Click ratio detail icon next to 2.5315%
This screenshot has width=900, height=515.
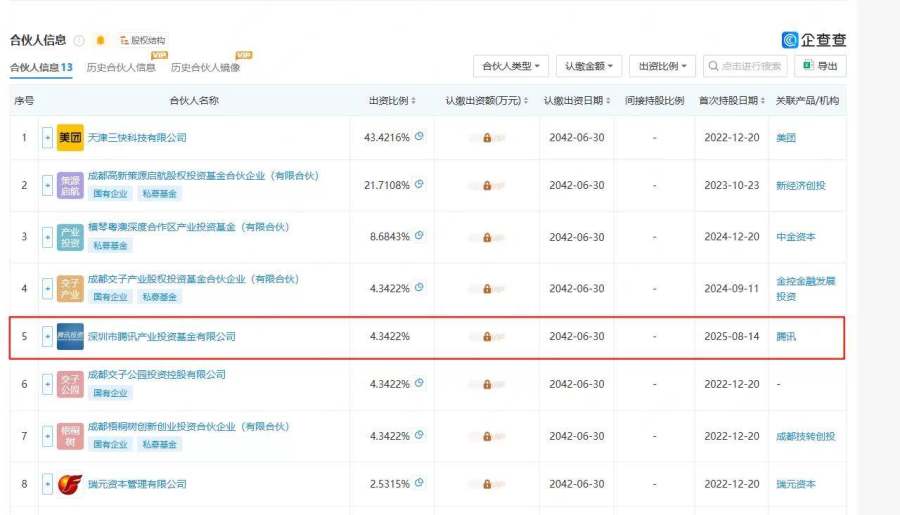(419, 483)
